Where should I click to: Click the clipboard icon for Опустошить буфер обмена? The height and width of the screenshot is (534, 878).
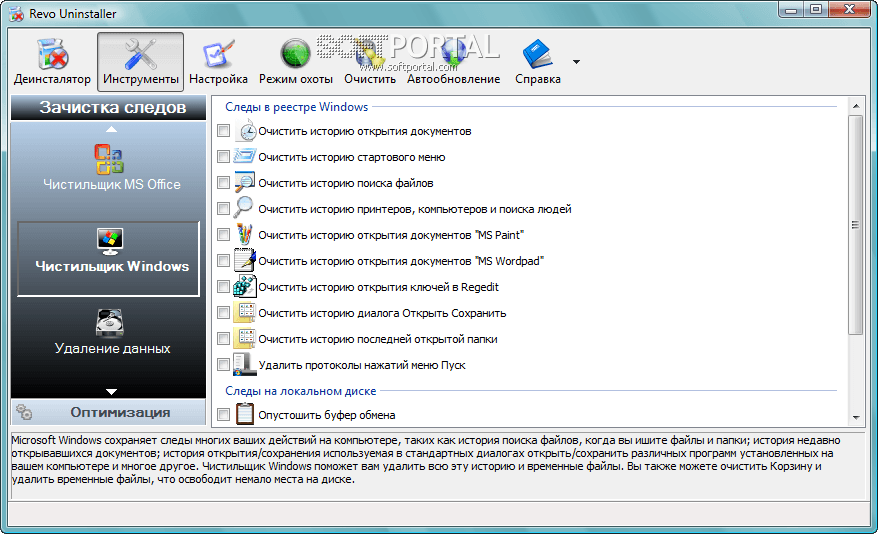(245, 414)
